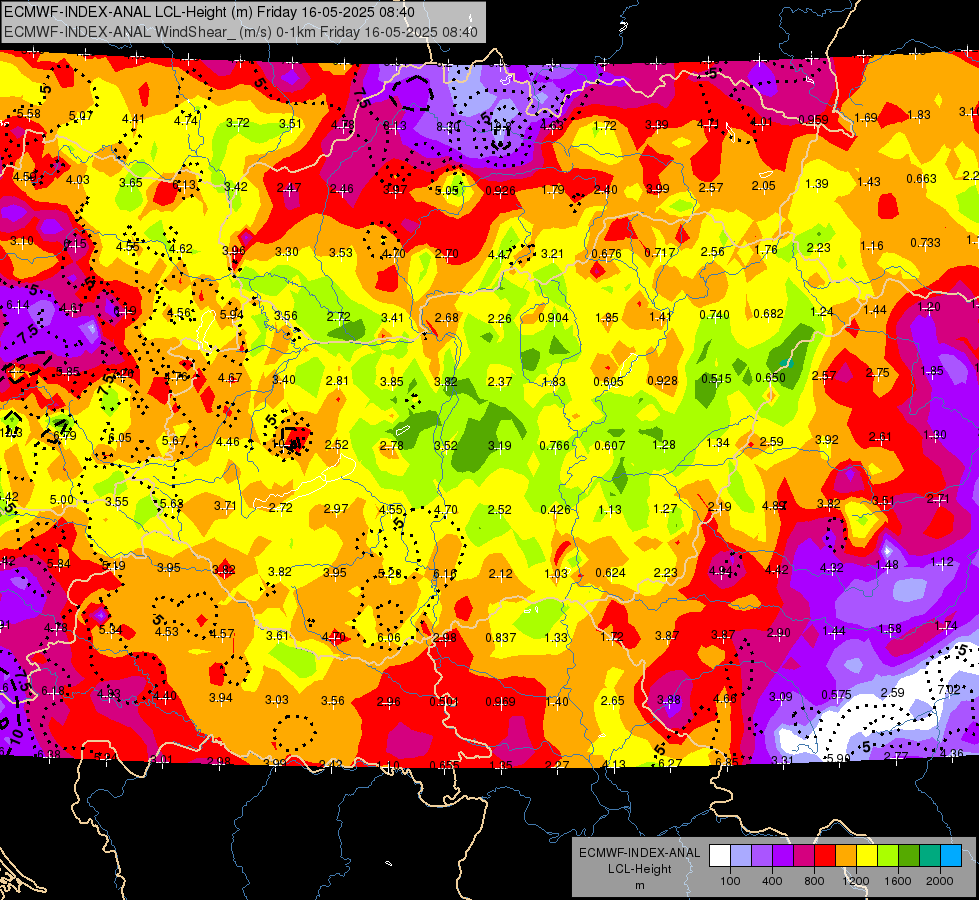Click the grid value 6.06

point(389,637)
